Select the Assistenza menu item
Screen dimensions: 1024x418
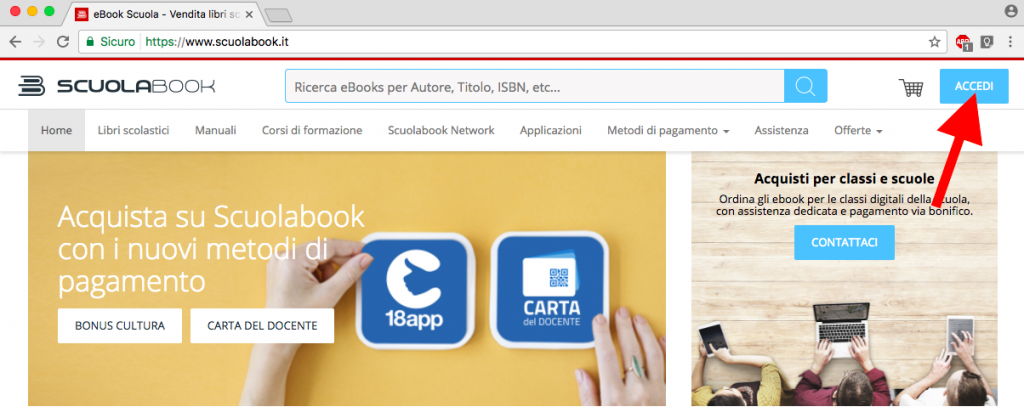tap(782, 131)
